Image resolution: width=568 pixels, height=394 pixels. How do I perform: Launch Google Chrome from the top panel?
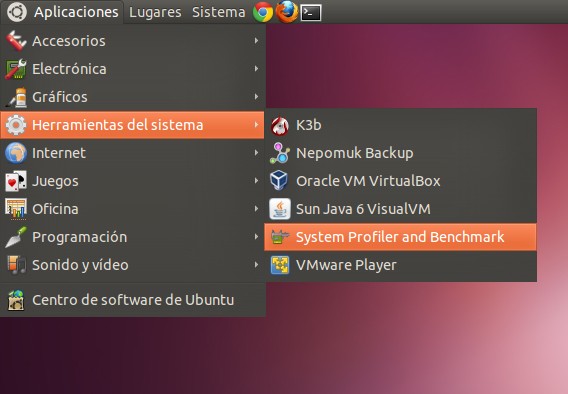click(x=263, y=12)
